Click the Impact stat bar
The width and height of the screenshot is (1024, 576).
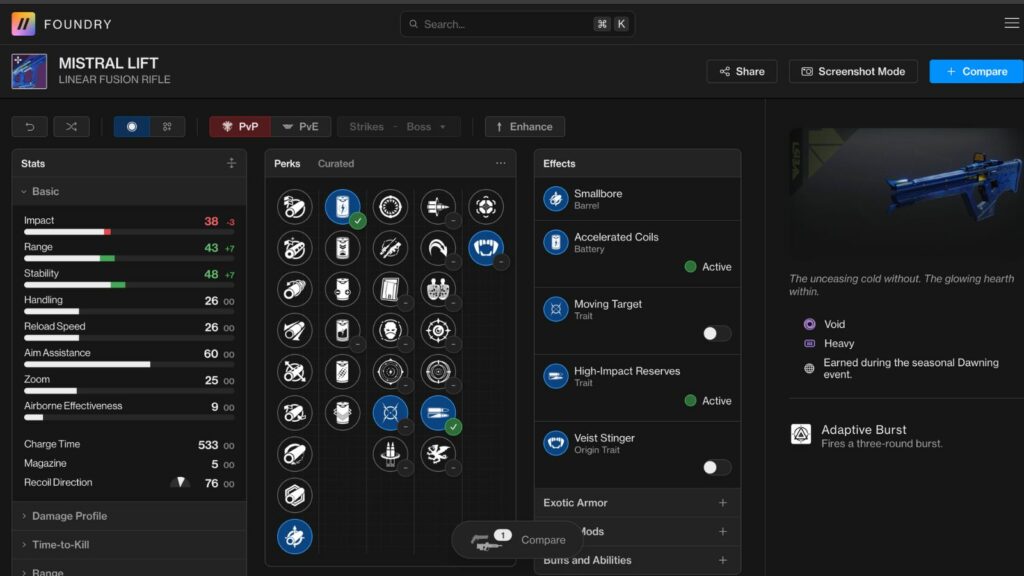point(129,232)
